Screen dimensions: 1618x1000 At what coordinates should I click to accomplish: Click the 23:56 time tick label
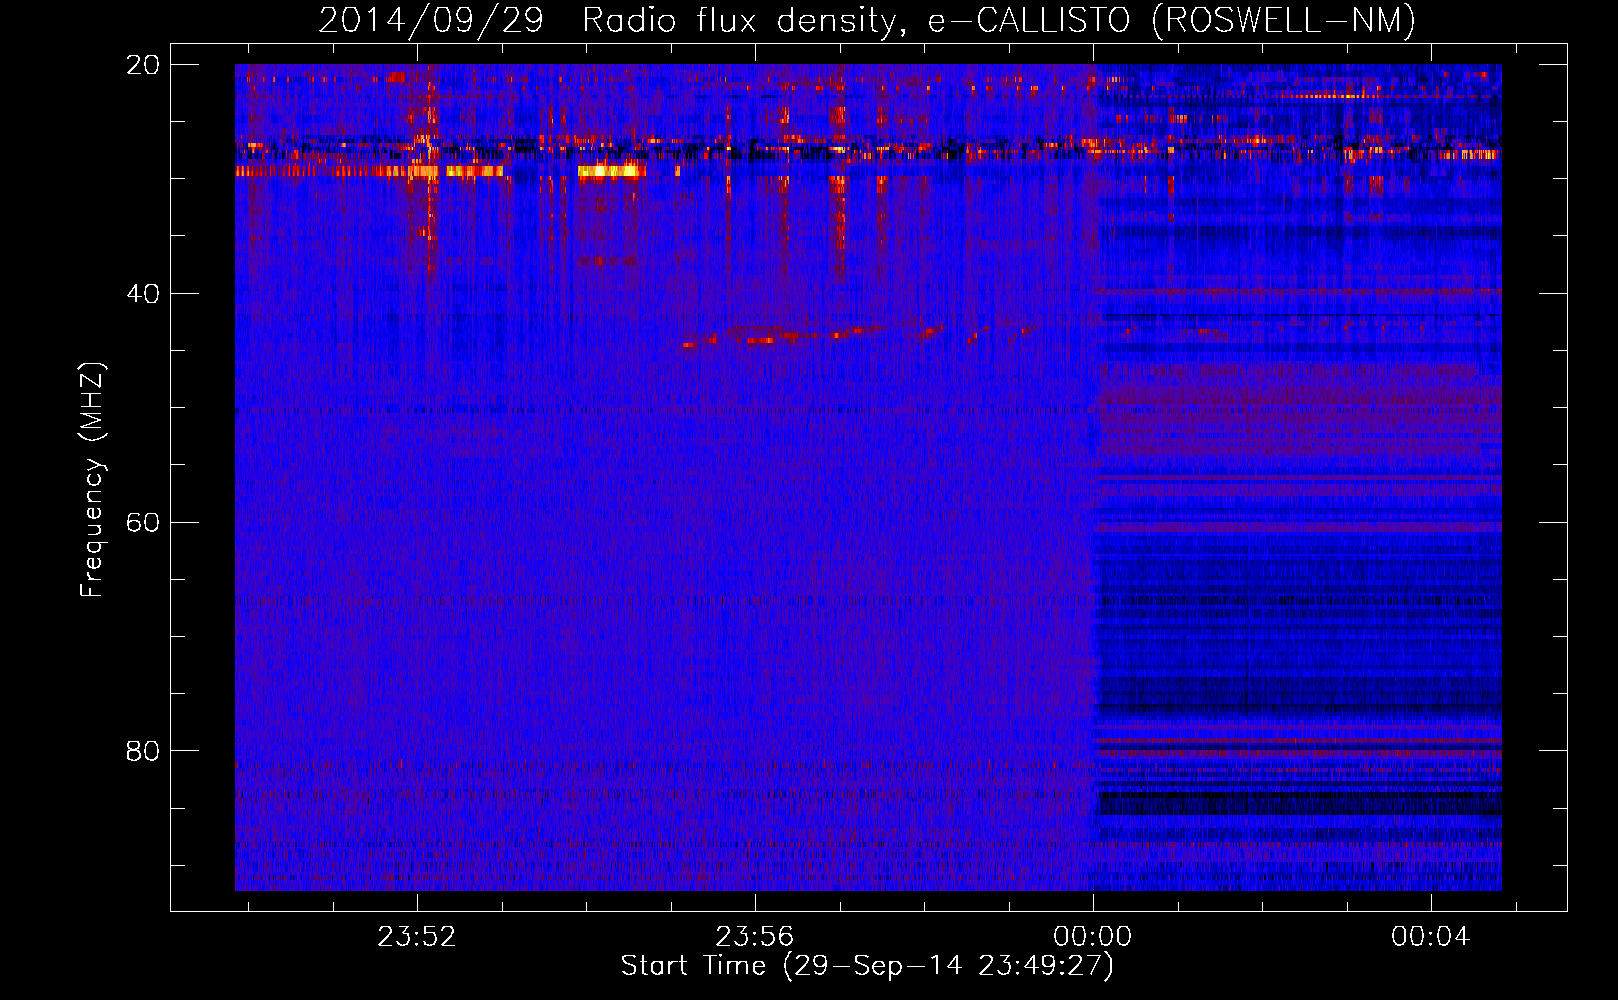tap(754, 937)
